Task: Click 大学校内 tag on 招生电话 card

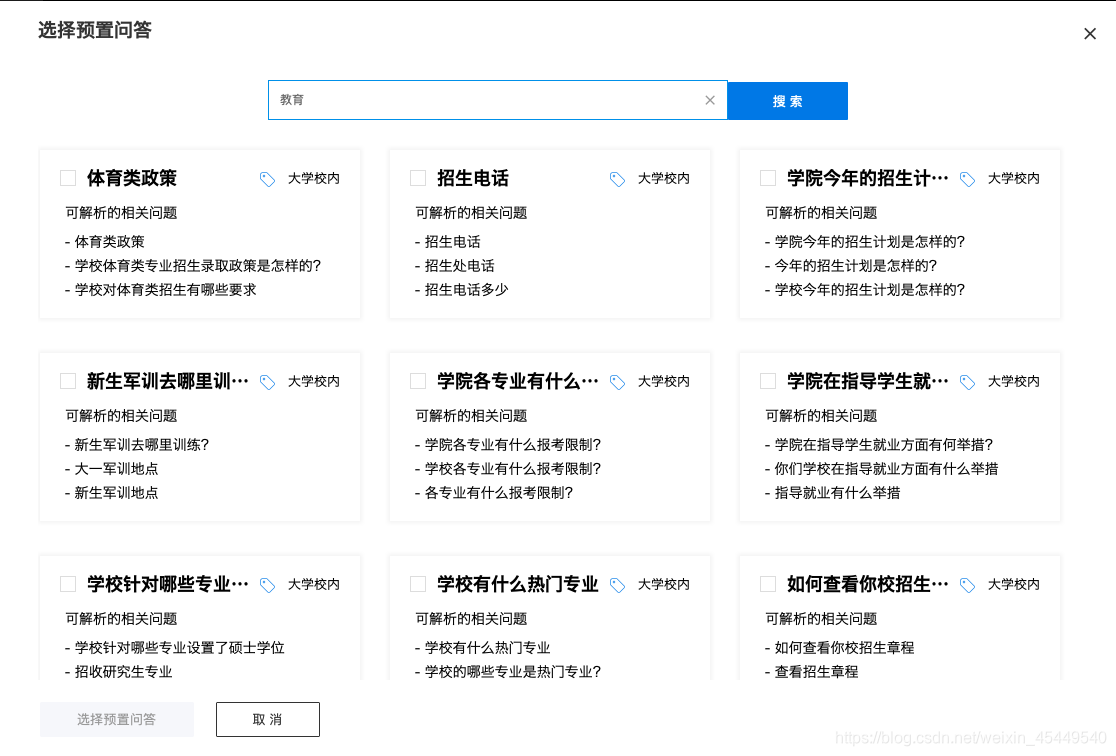Action: 663,179
